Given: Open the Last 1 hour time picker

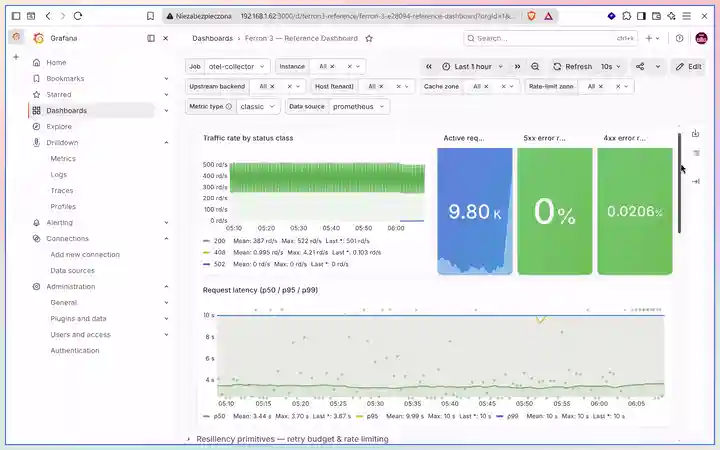Looking at the screenshot, I should coord(472,67).
